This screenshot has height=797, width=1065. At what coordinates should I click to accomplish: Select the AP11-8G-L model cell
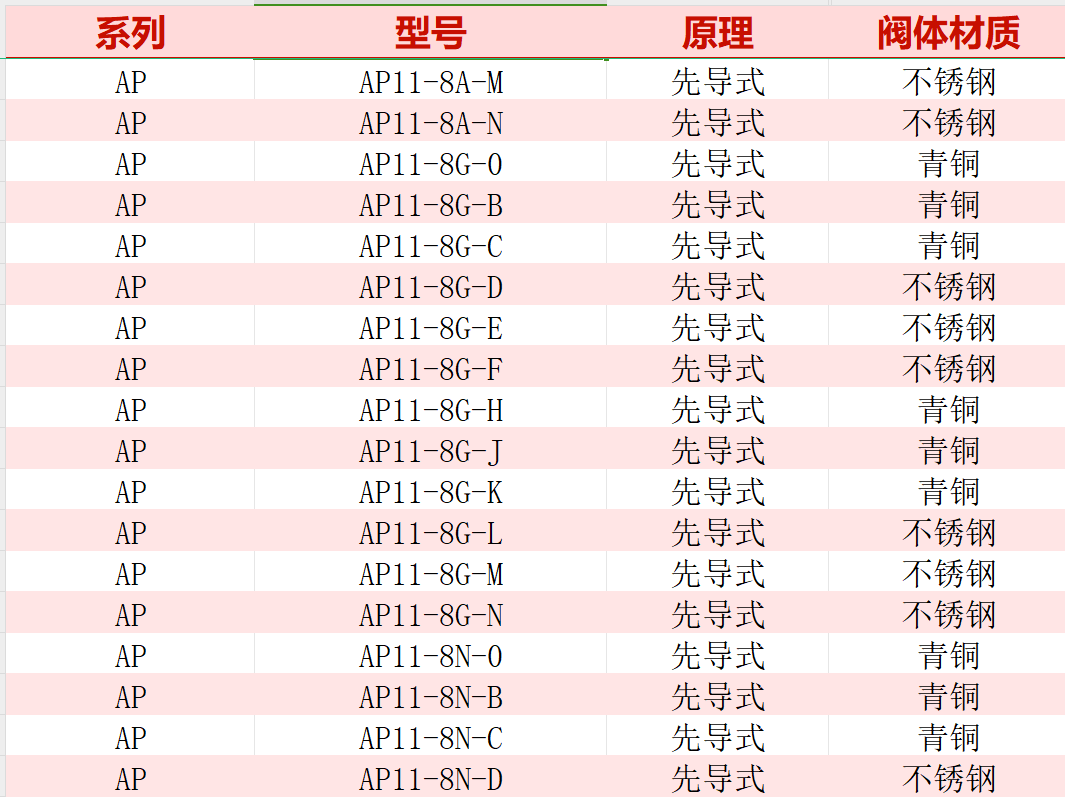click(430, 533)
